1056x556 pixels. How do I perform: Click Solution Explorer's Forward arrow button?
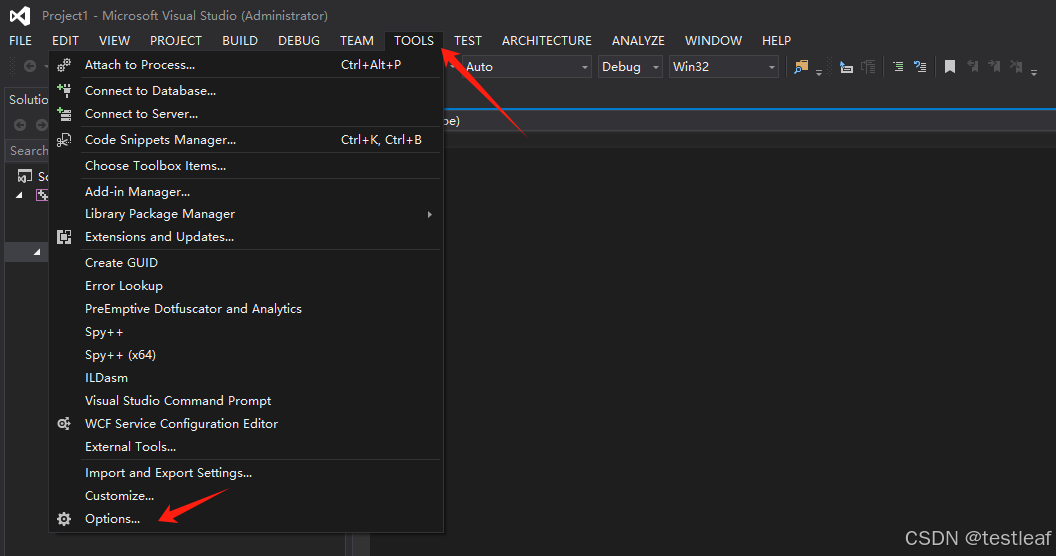(42, 125)
